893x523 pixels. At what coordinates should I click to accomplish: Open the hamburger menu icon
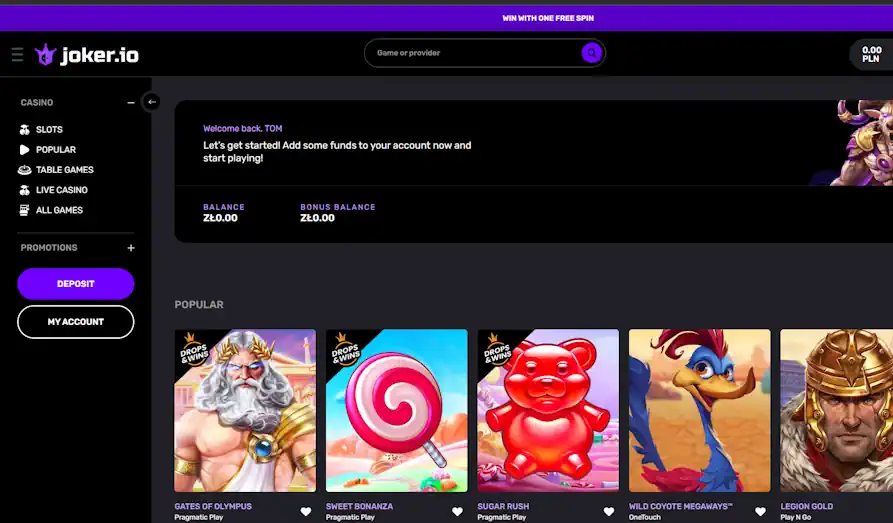click(x=17, y=54)
